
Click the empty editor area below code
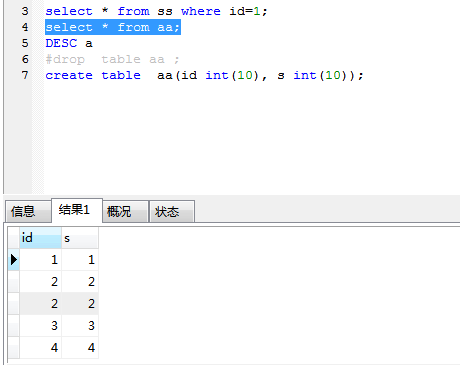[x=250, y=137]
